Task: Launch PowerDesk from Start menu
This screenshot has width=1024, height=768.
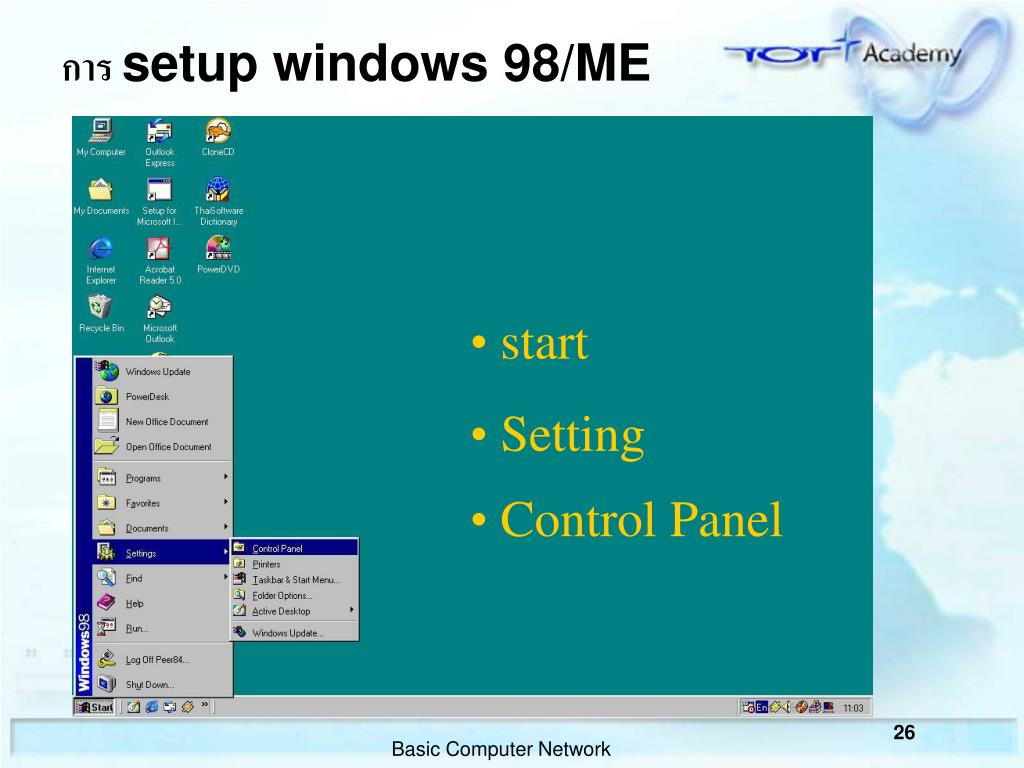Action: click(163, 396)
